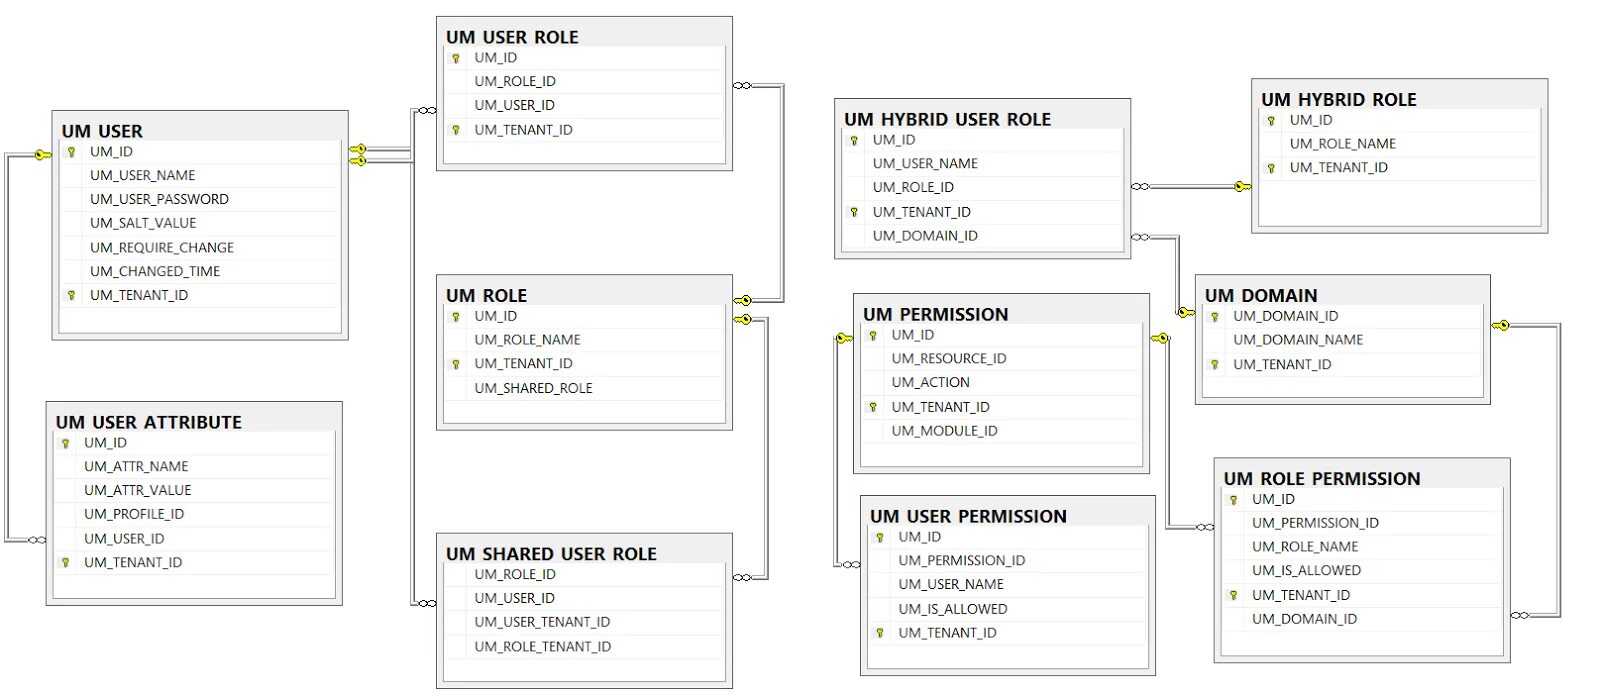This screenshot has width=1600, height=695.
Task: Click the key icon beside UM_TENANT_ID in UM ROLE
Action: [x=456, y=364]
